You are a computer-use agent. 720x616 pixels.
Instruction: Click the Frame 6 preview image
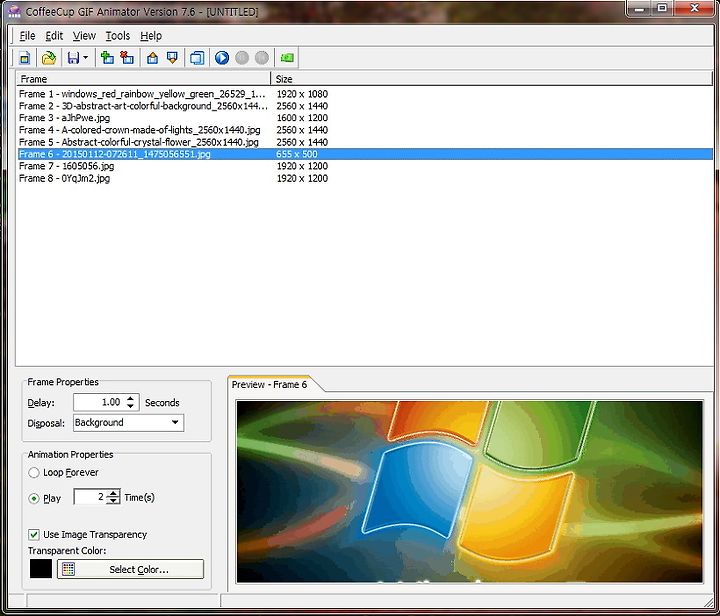(469, 492)
